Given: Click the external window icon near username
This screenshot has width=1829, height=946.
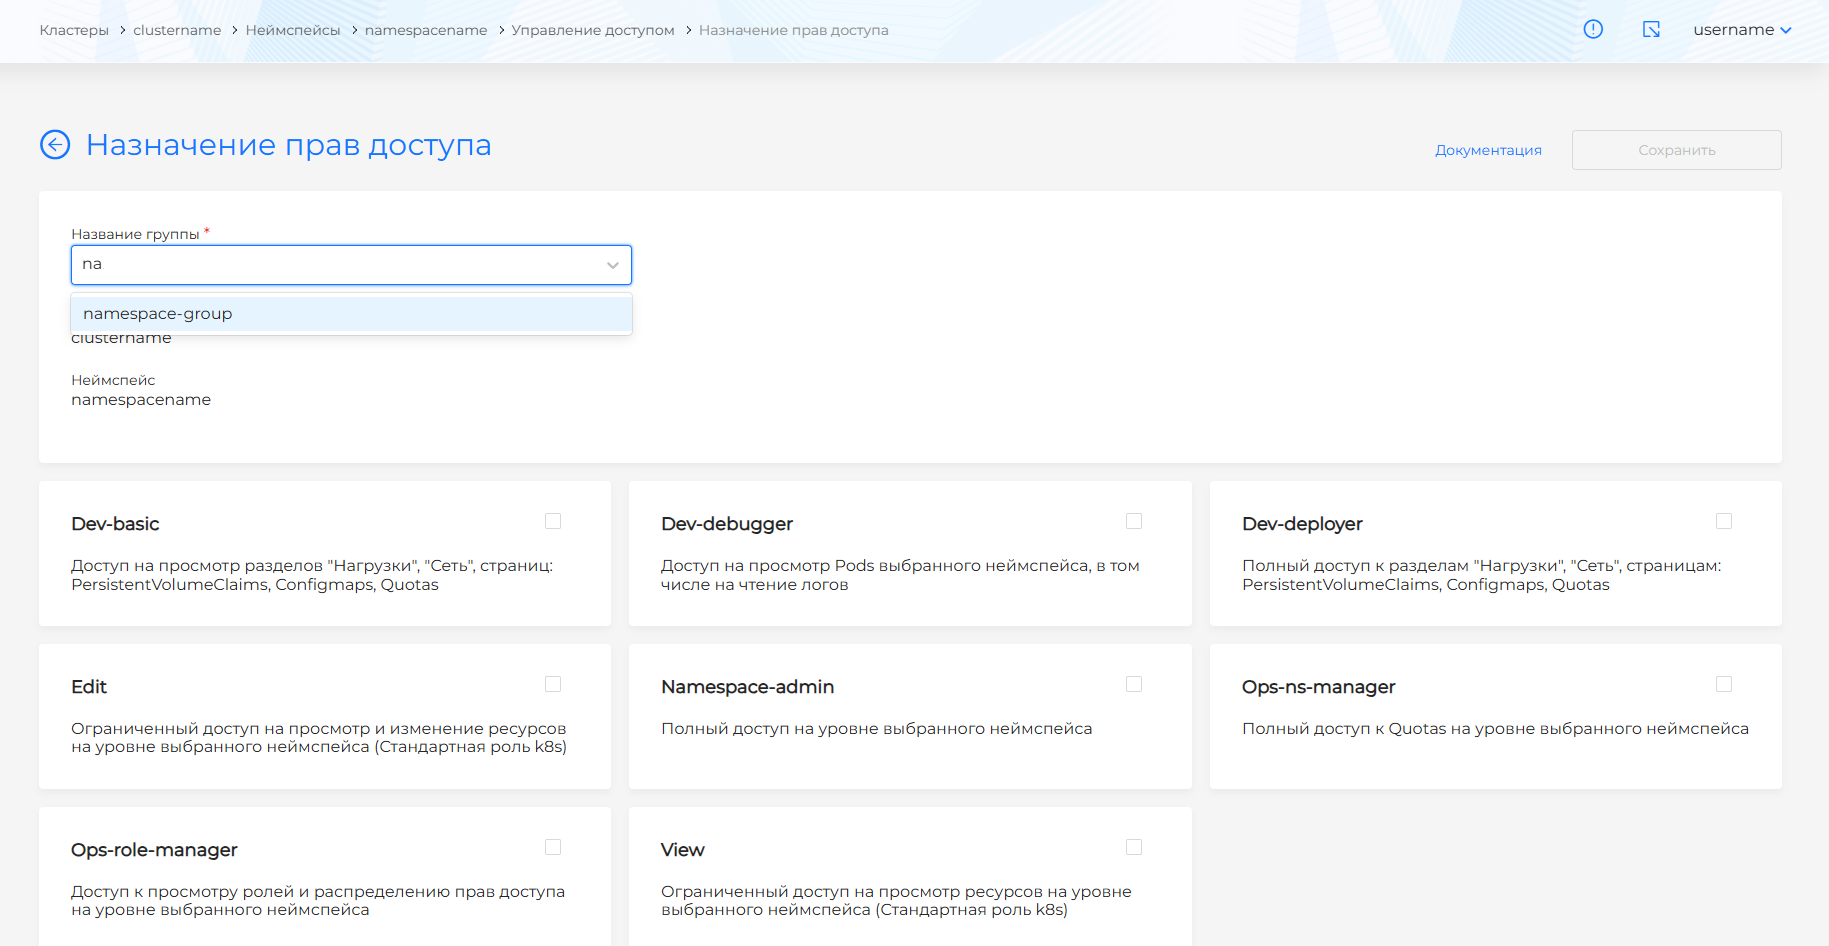Looking at the screenshot, I should [x=1651, y=30].
